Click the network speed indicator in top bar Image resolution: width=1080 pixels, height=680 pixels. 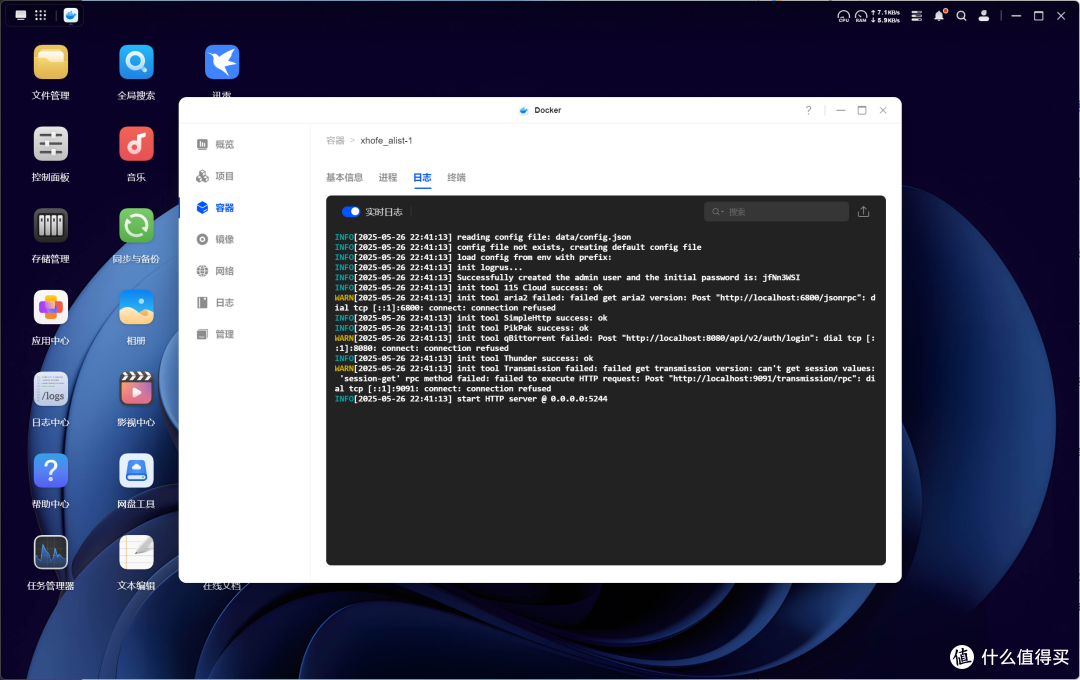click(886, 16)
